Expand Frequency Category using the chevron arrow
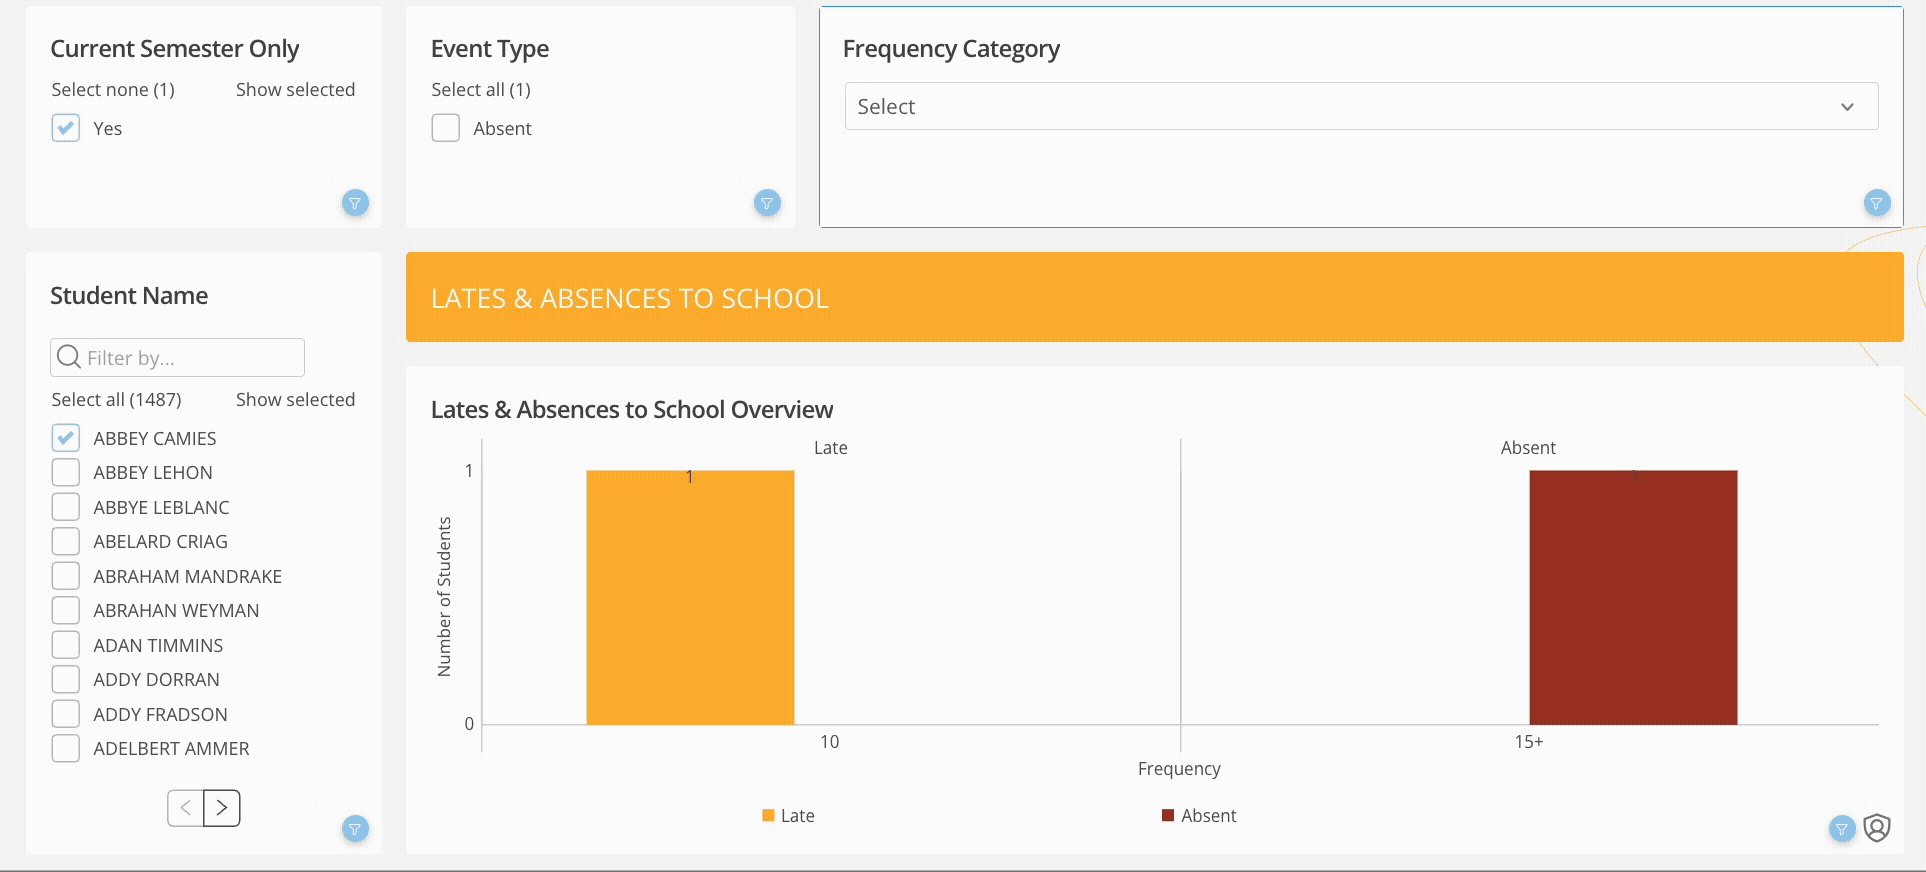Image resolution: width=1926 pixels, height=872 pixels. [1847, 107]
